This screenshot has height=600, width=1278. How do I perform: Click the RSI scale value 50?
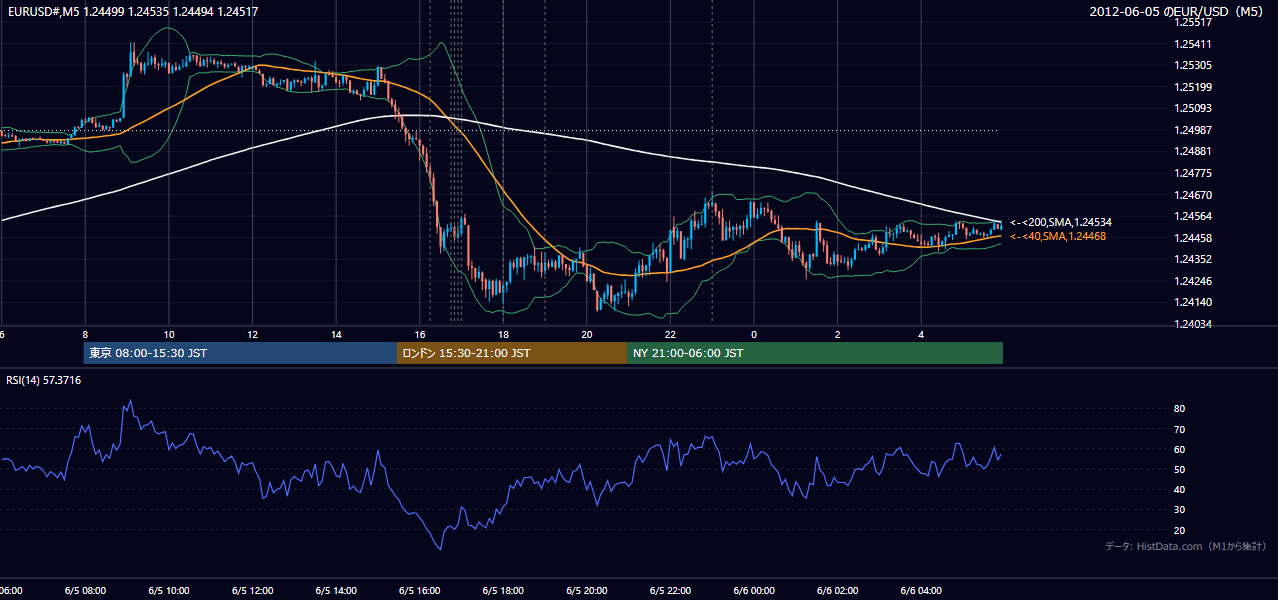tap(1179, 469)
